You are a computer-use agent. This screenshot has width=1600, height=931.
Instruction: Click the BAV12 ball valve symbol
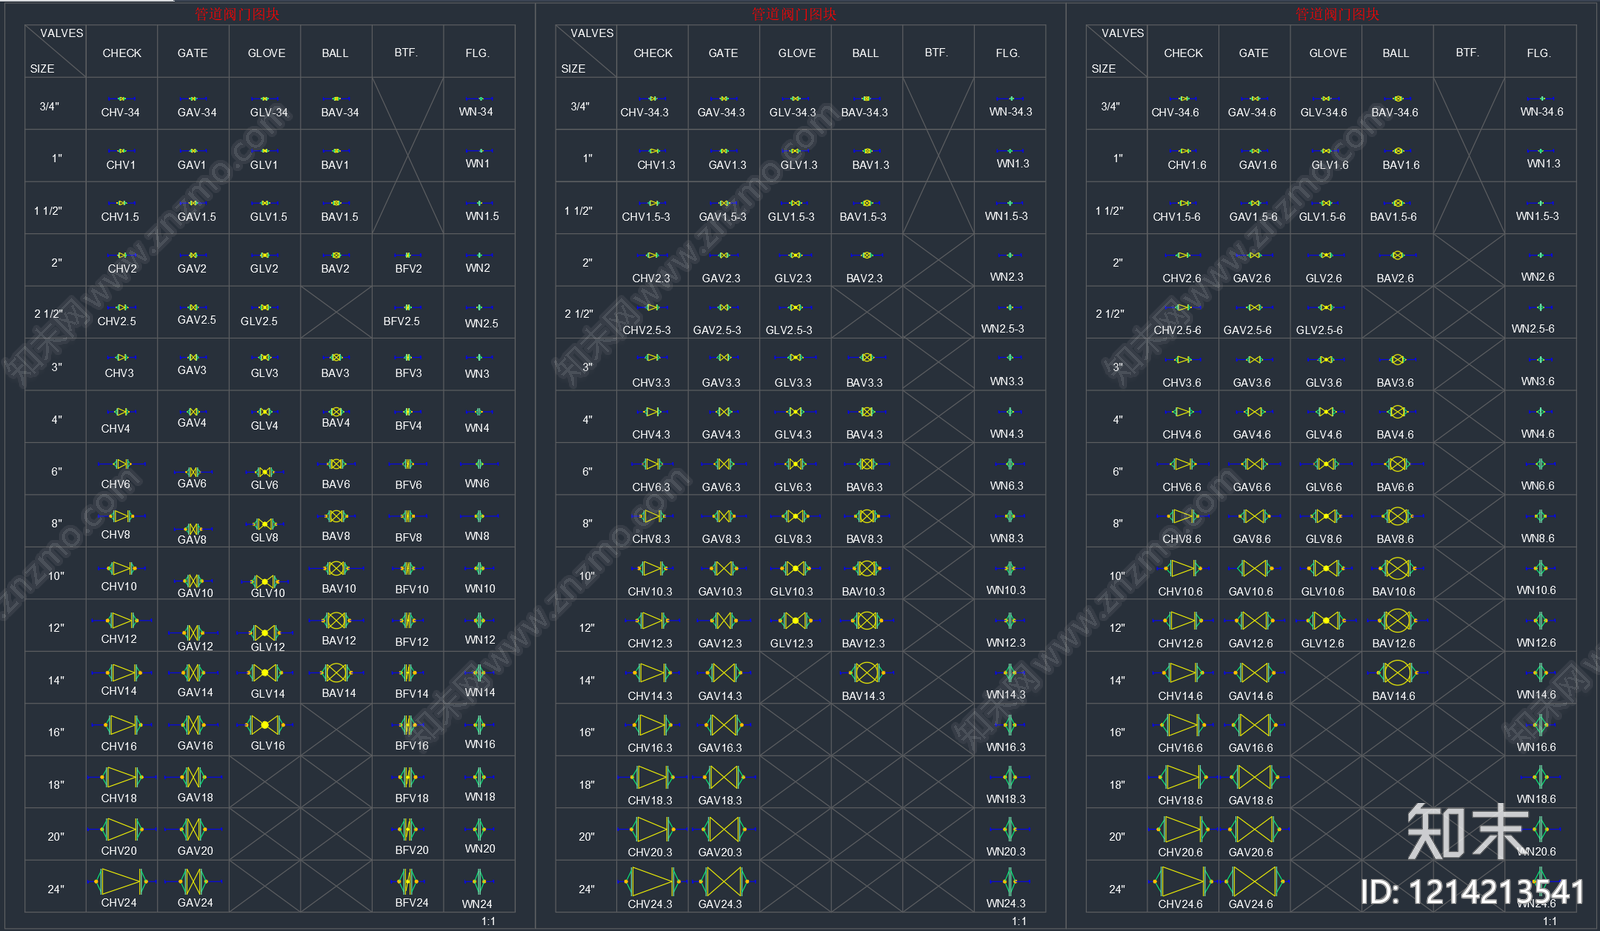(336, 621)
